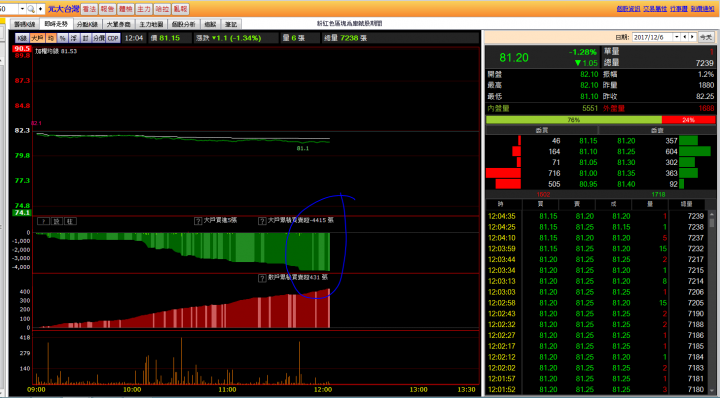This screenshot has width=720, height=398.
Task: Click the 柱 bar-style box in indicator panel
Action: [70, 221]
